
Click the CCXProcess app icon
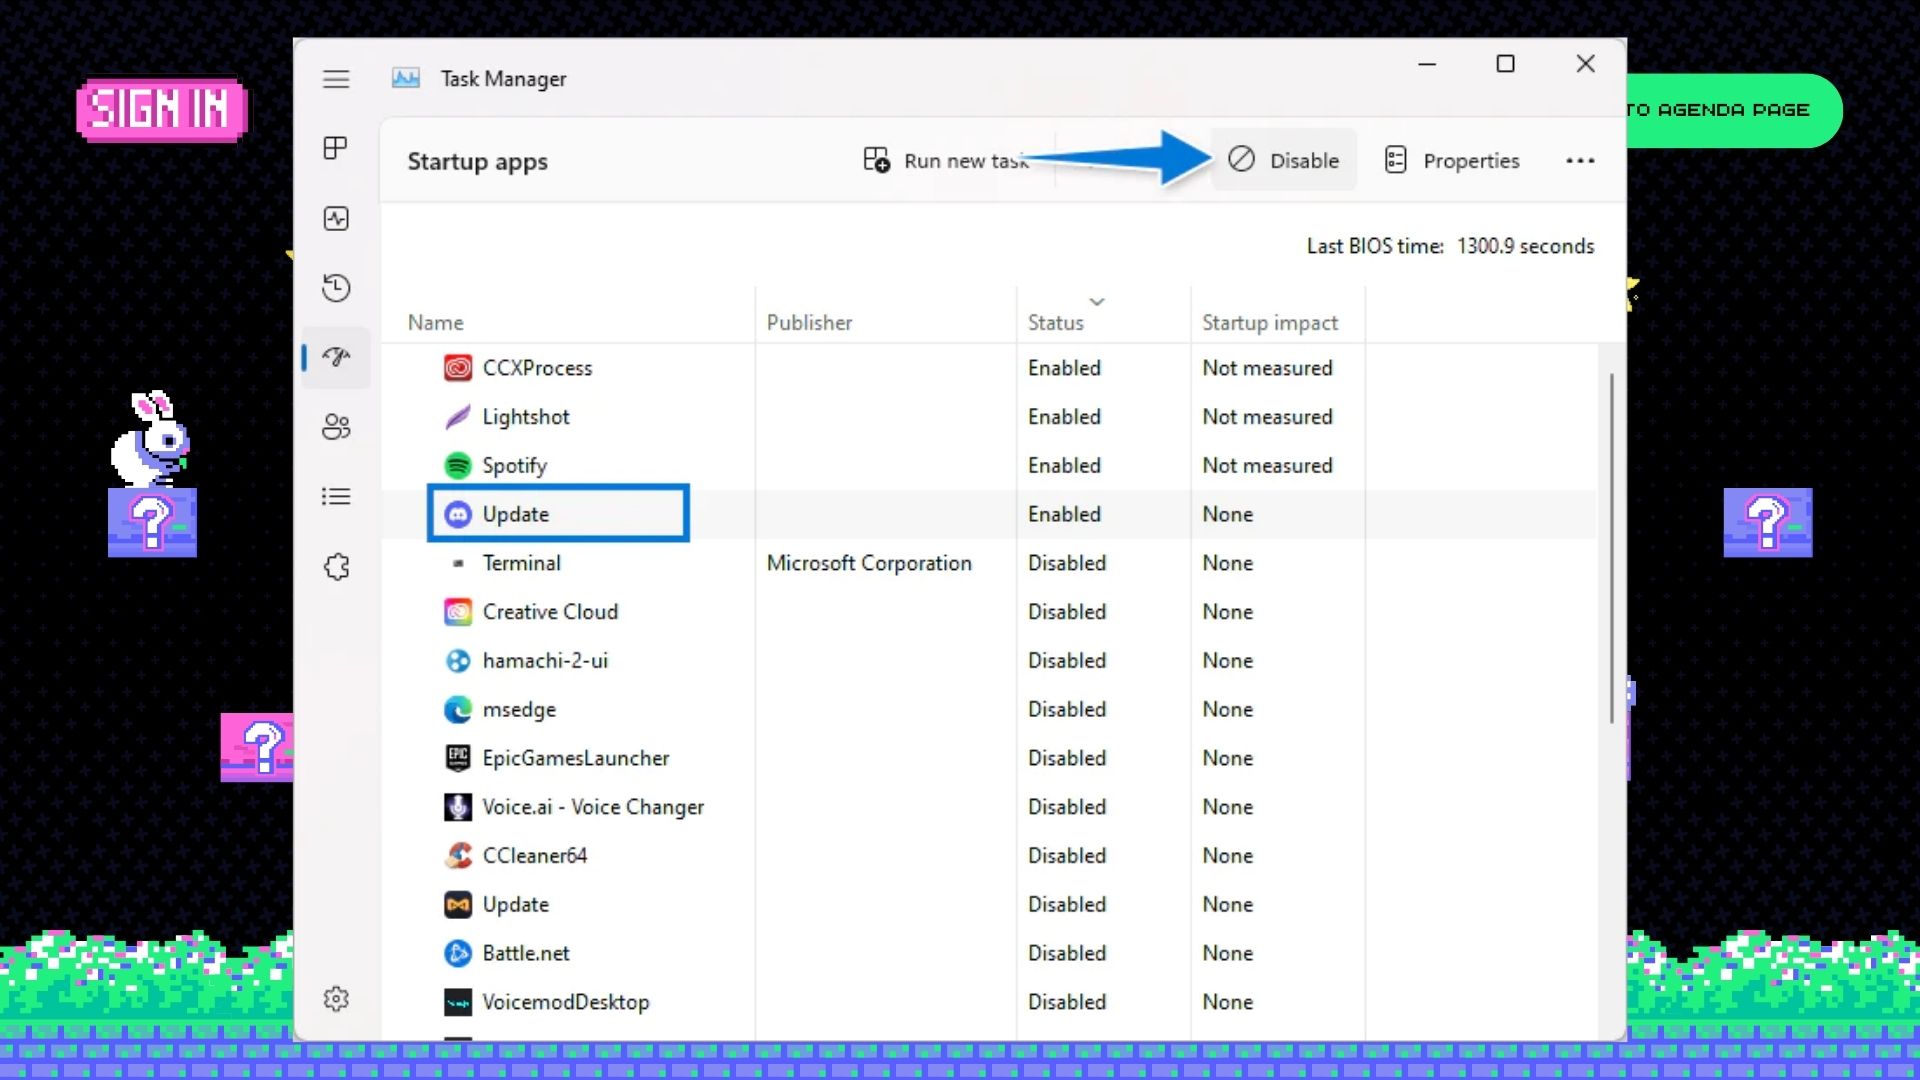pos(458,368)
